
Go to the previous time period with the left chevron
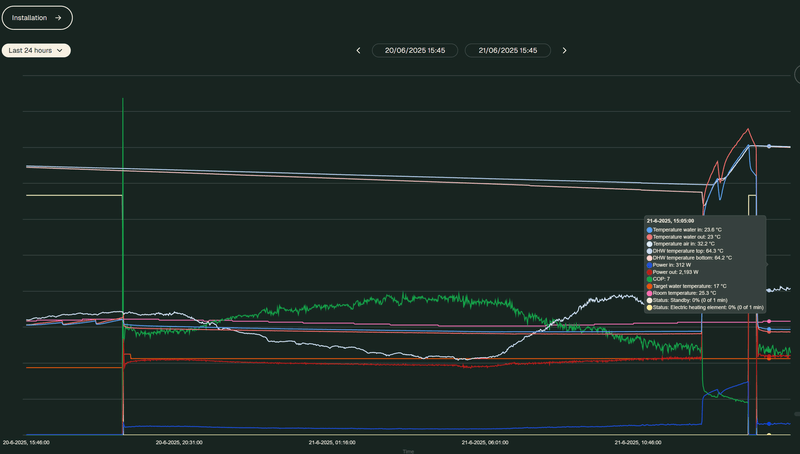click(x=358, y=51)
